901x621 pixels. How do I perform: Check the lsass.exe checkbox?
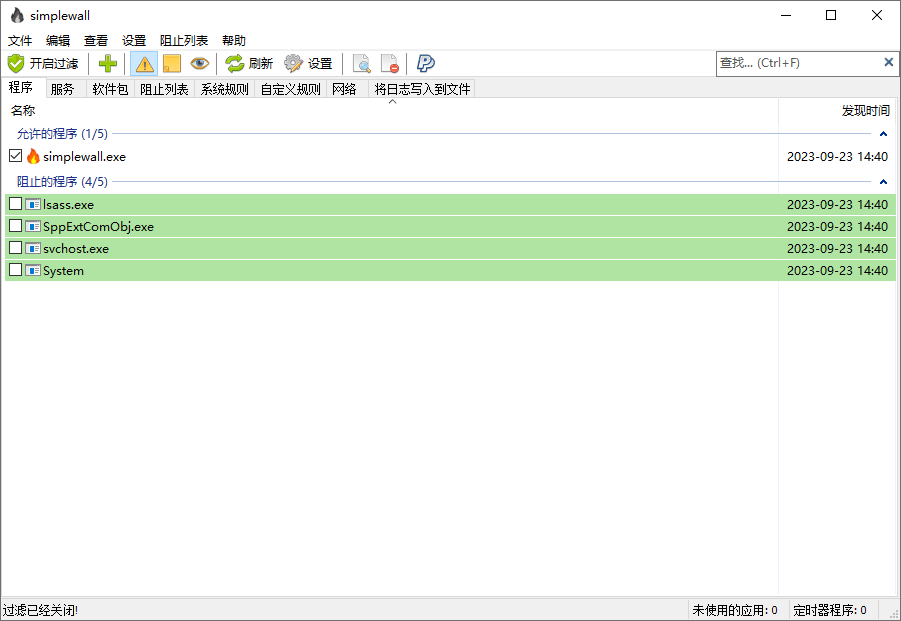pos(15,204)
